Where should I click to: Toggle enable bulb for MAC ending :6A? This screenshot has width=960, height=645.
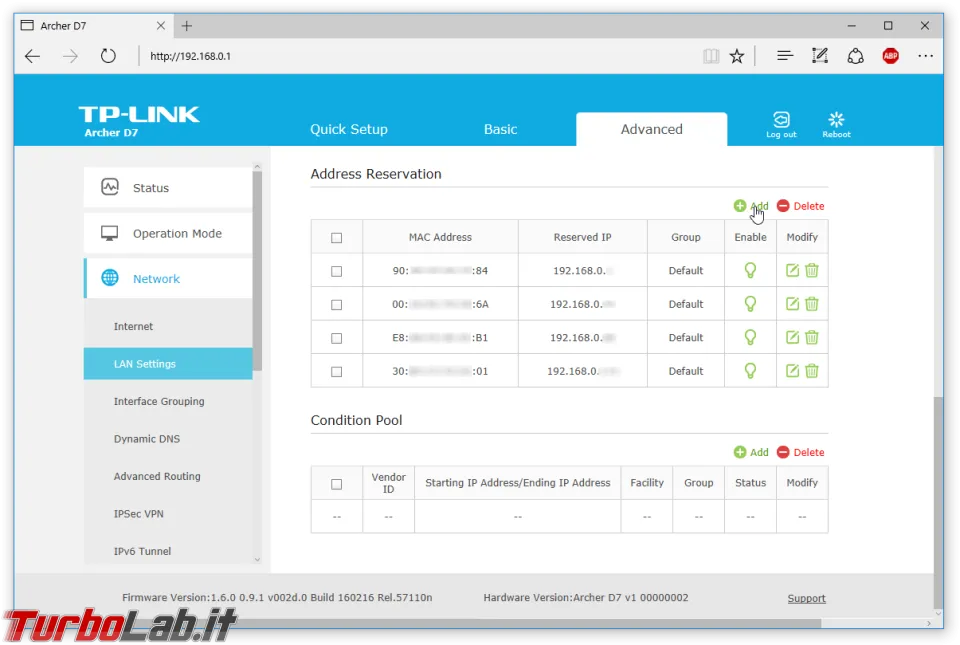(x=750, y=304)
